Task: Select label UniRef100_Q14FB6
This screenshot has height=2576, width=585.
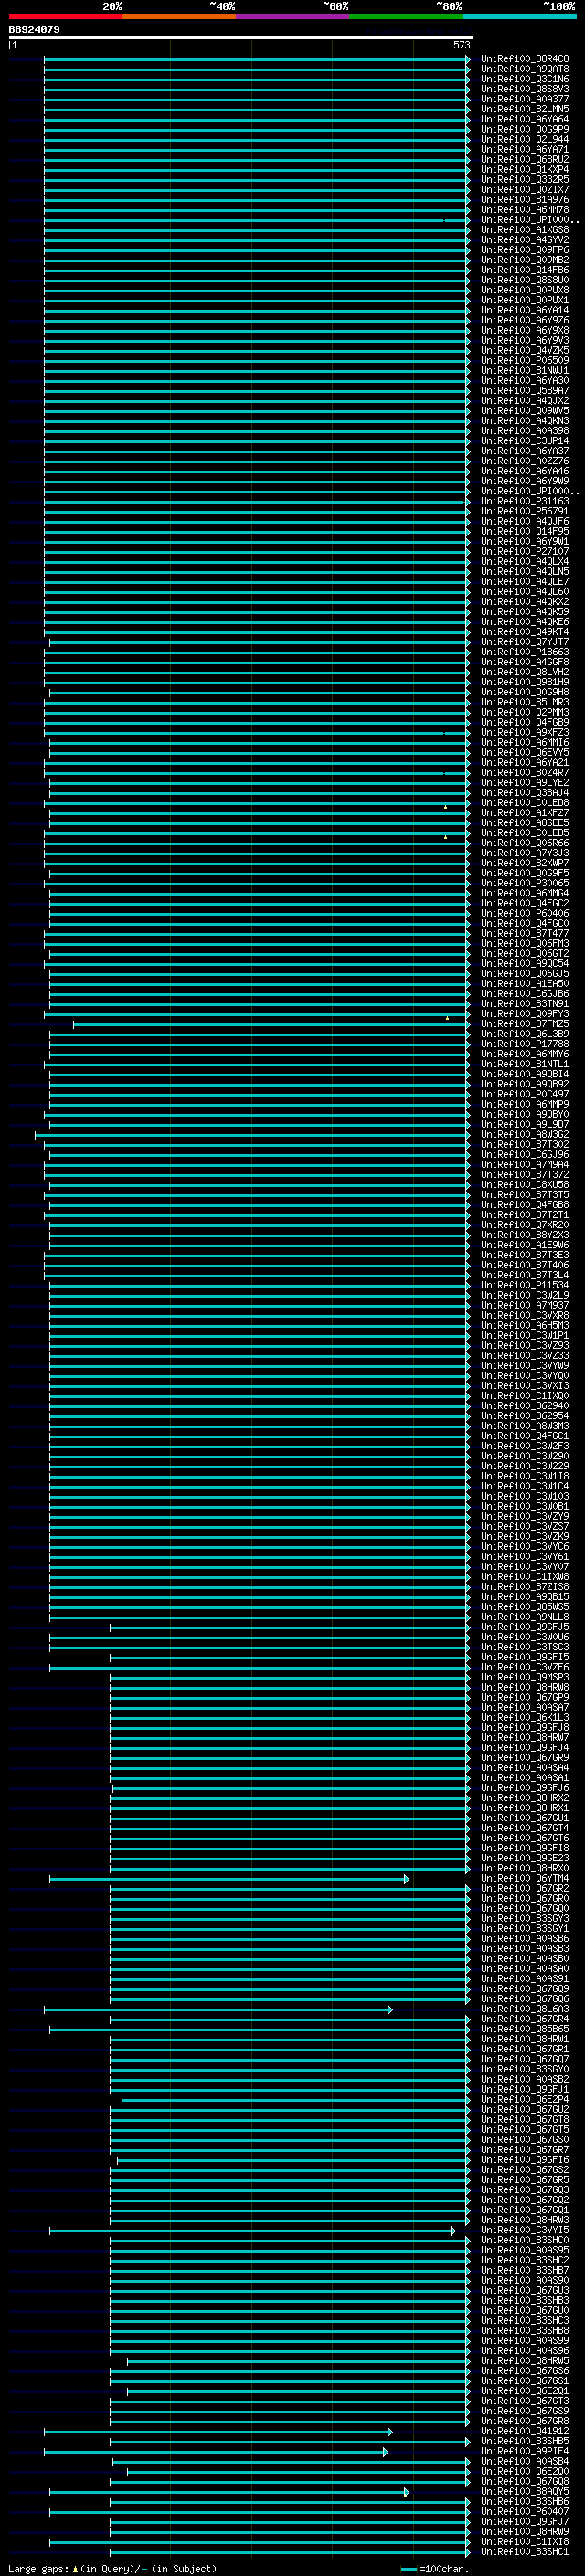Action: click(525, 270)
